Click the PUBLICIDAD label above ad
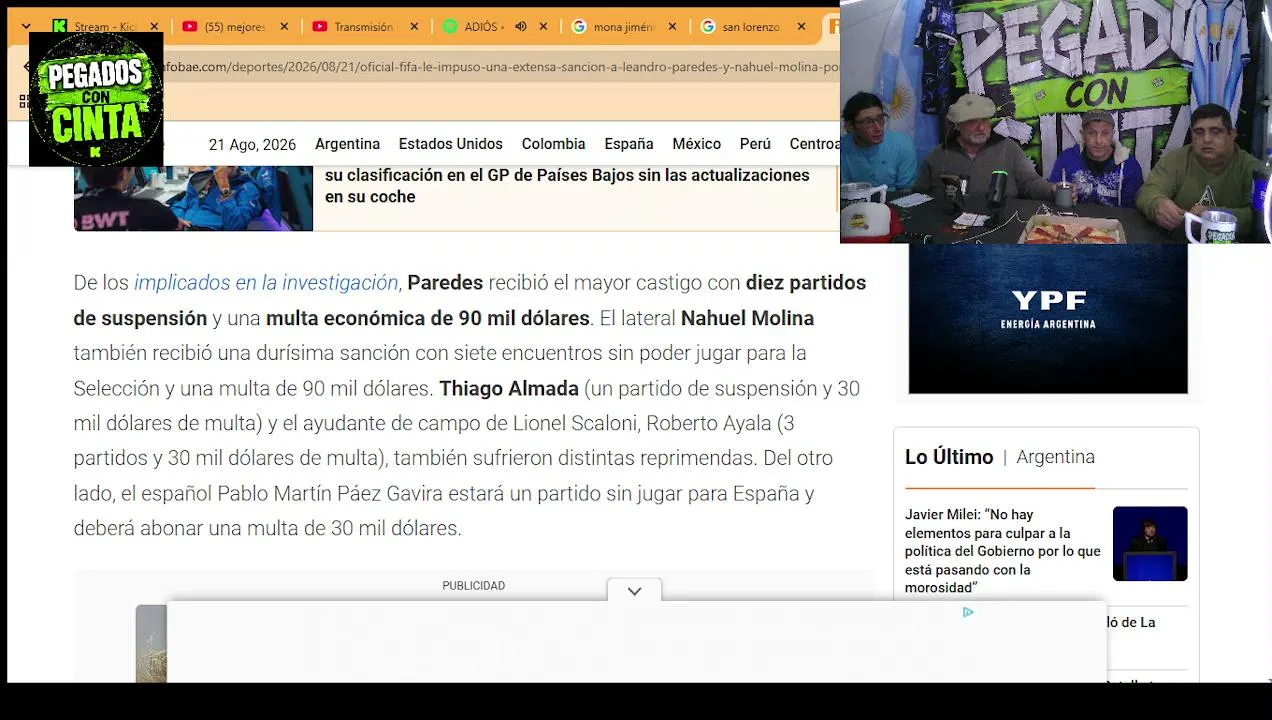The height and width of the screenshot is (720, 1272). point(474,586)
